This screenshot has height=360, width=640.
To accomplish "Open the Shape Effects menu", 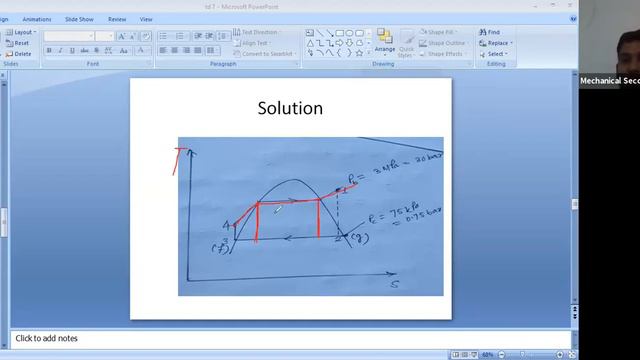I will (x=442, y=53).
